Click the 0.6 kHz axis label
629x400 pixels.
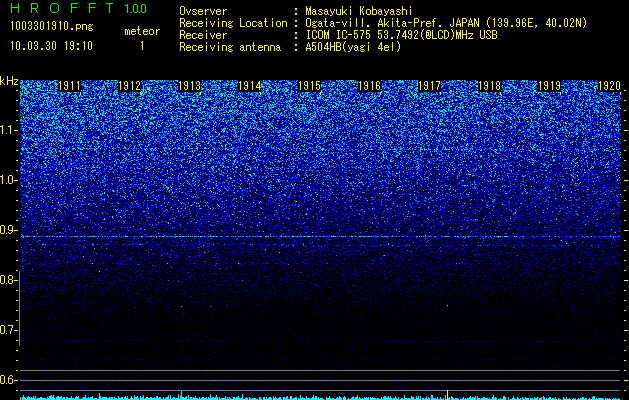[x=9, y=380]
